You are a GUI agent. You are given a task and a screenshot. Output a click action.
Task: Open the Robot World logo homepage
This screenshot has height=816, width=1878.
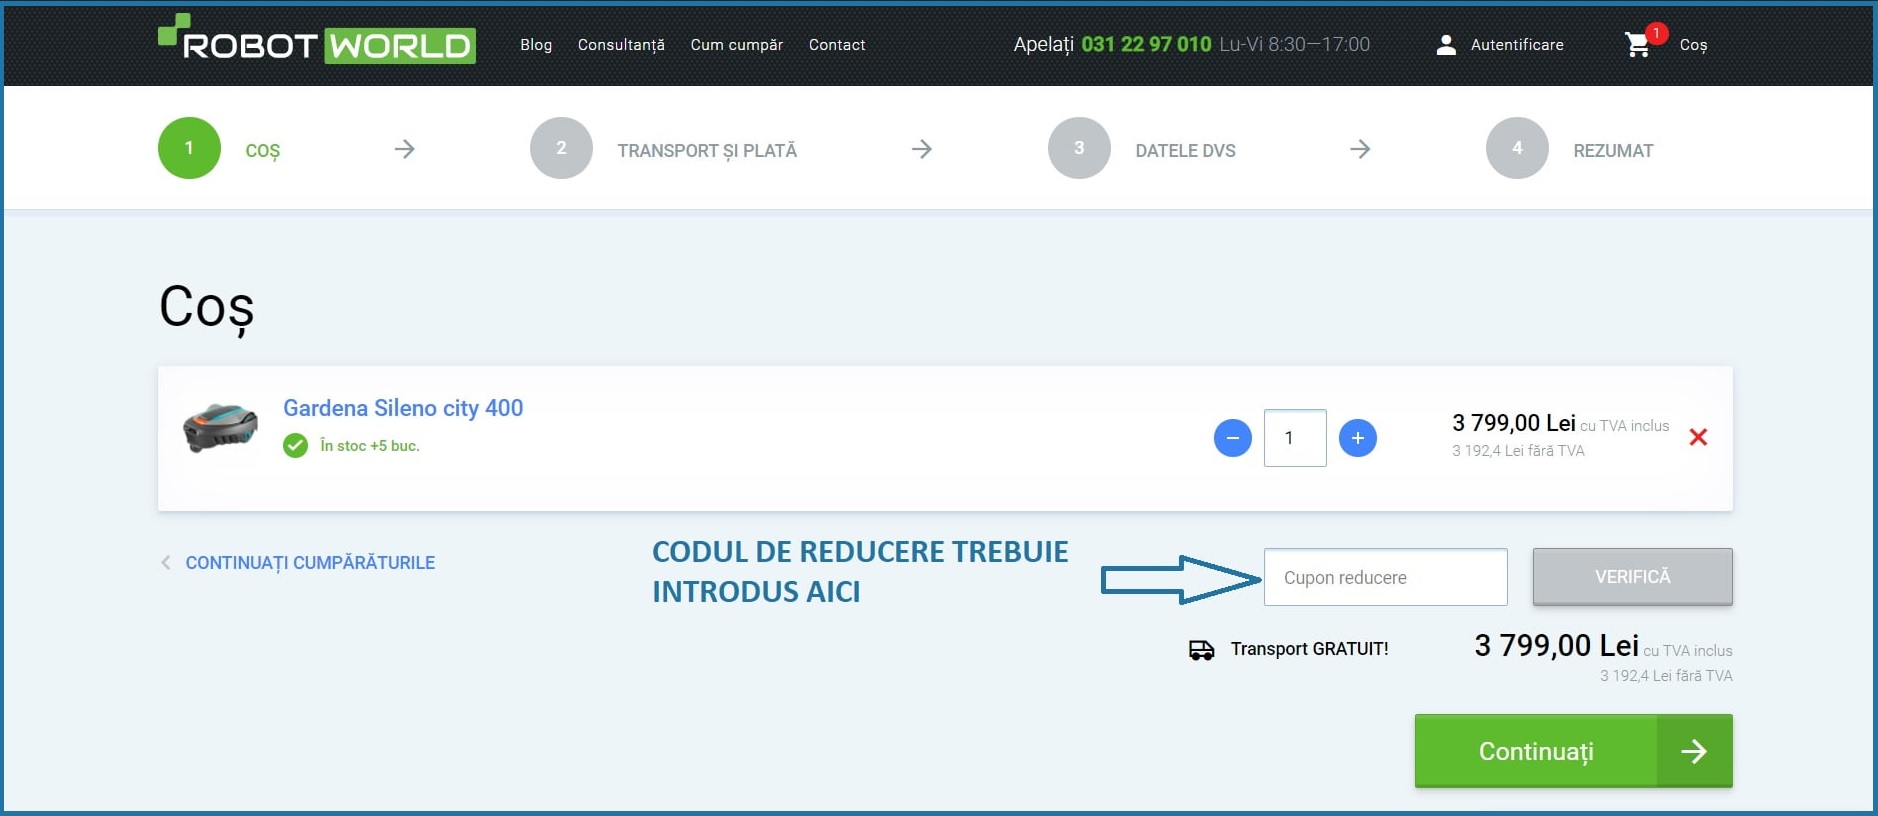coord(316,39)
